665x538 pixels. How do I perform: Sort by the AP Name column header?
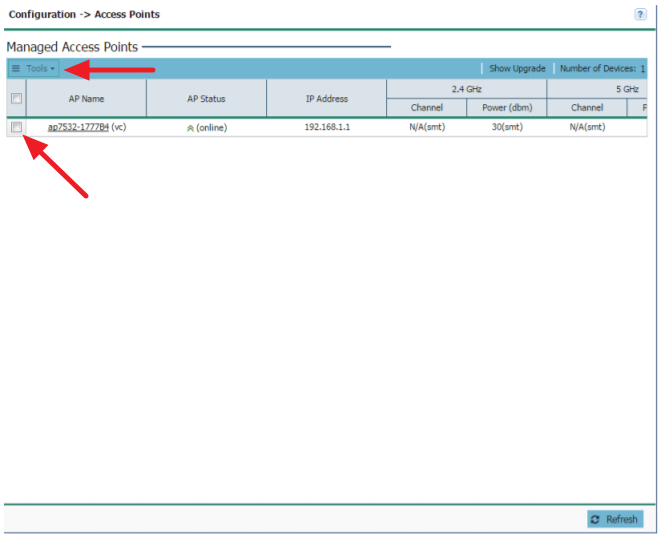point(86,99)
